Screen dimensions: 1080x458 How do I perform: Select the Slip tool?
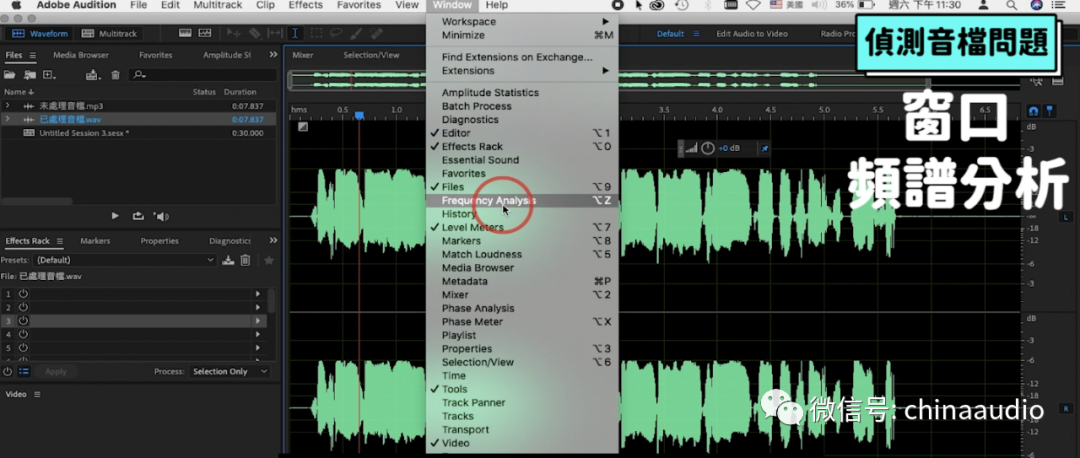coord(275,33)
